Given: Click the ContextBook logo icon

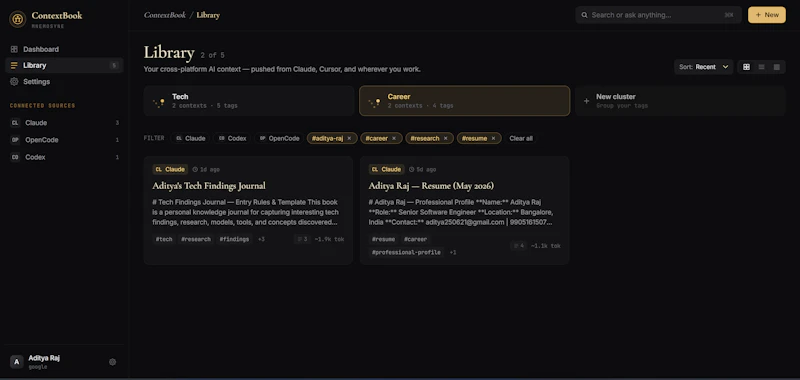Looking at the screenshot, I should coord(17,19).
